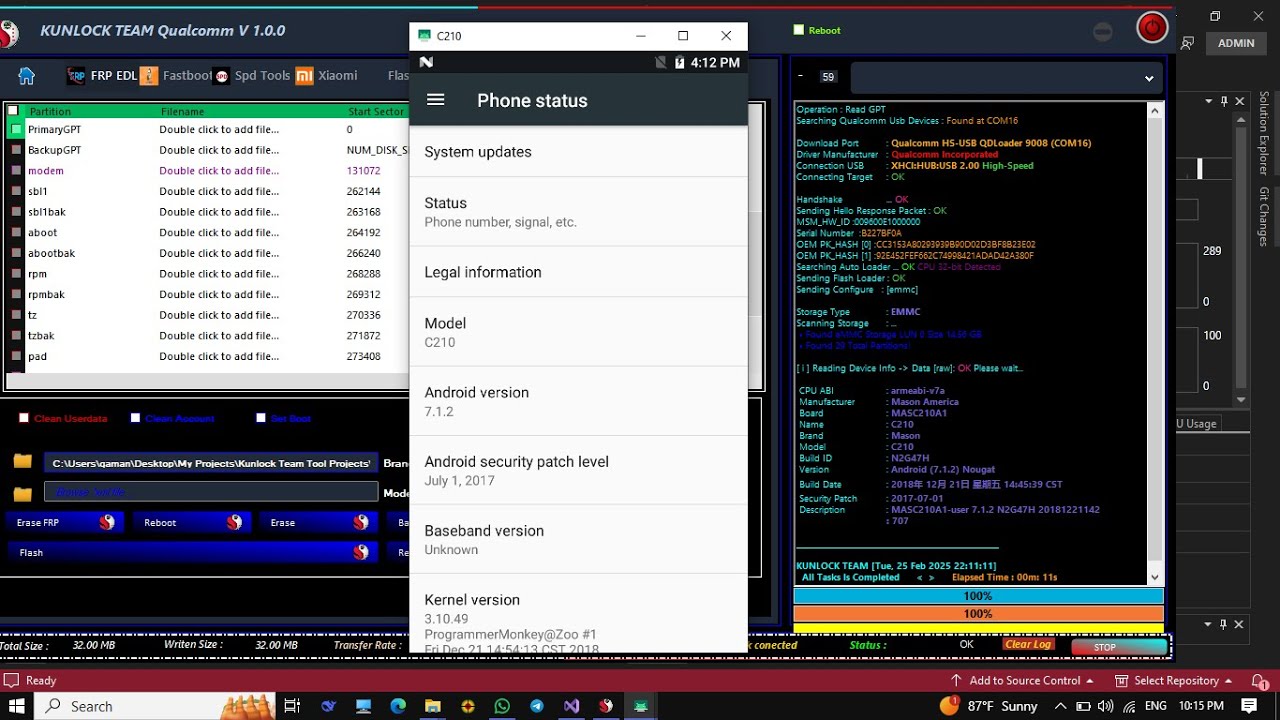Click the Reboot button beside Erase FRP
This screenshot has width=1280, height=720.
(191, 522)
